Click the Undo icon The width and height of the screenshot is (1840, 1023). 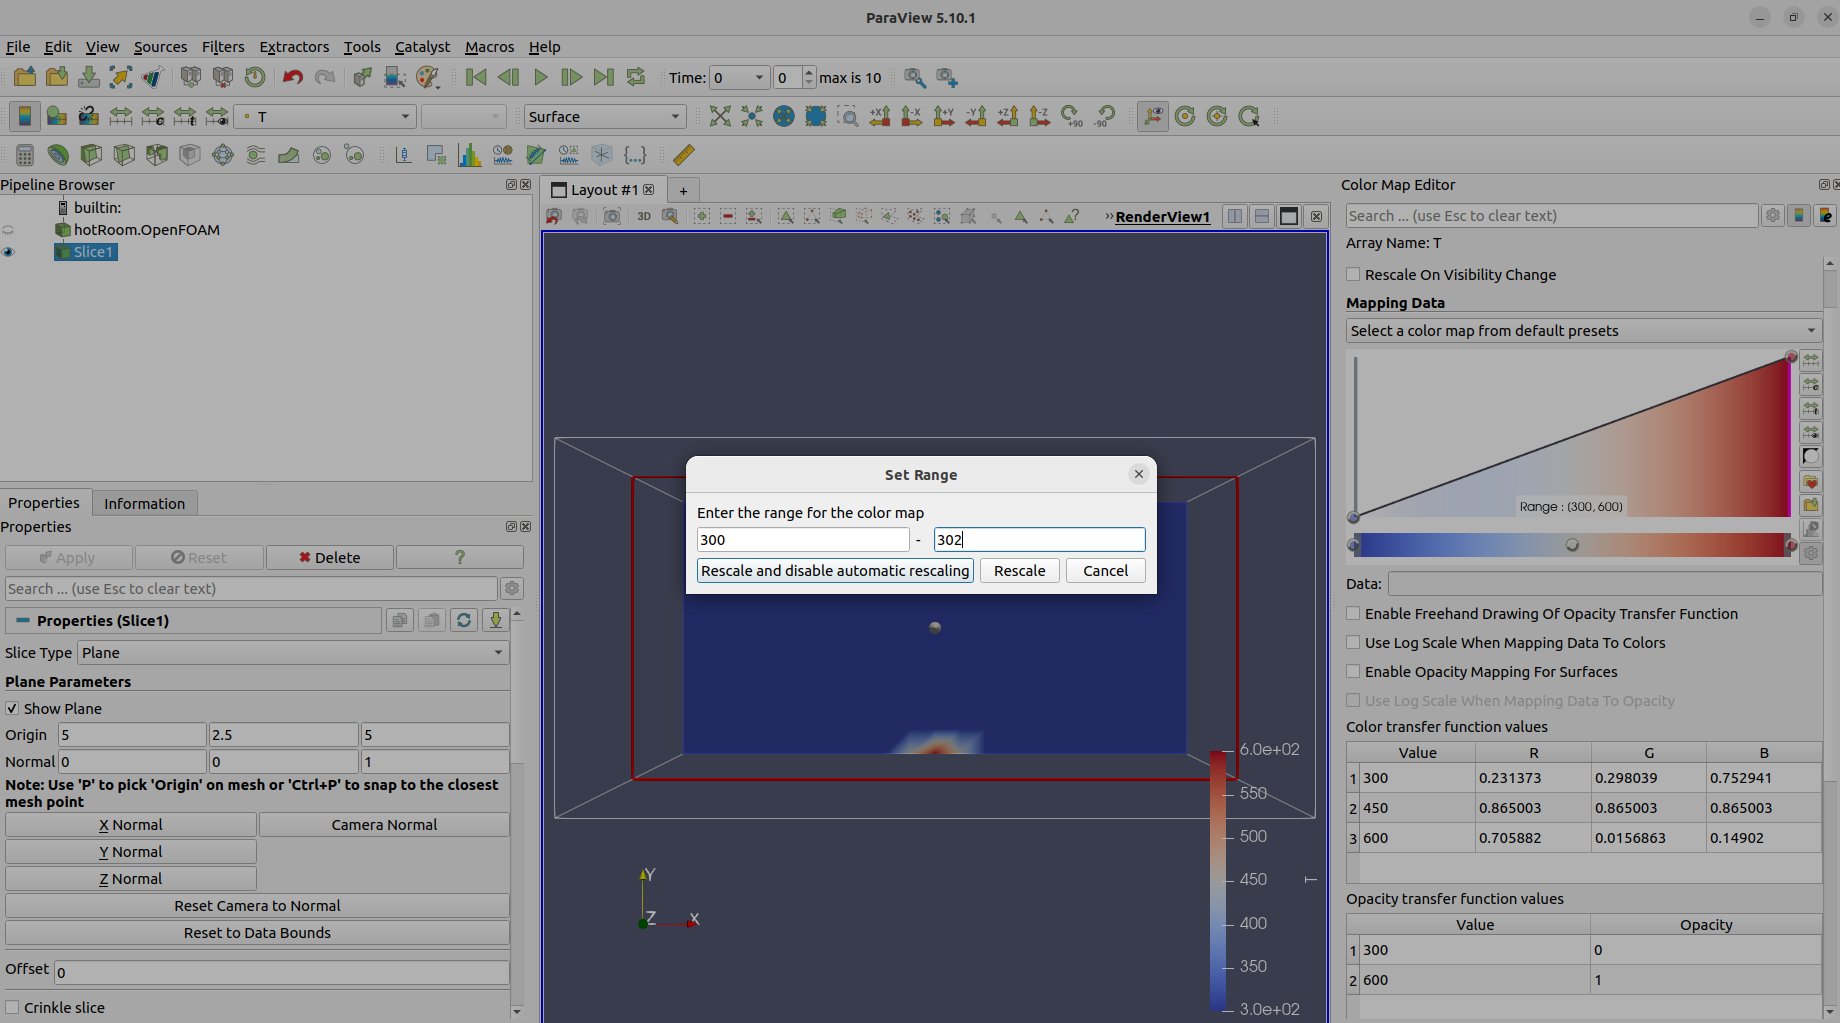click(x=292, y=77)
